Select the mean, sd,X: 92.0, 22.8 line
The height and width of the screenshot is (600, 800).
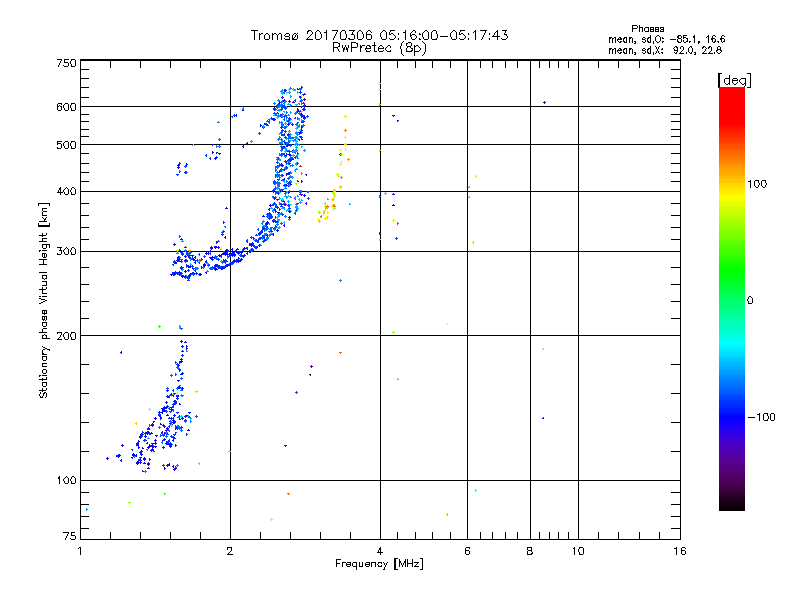665,50
